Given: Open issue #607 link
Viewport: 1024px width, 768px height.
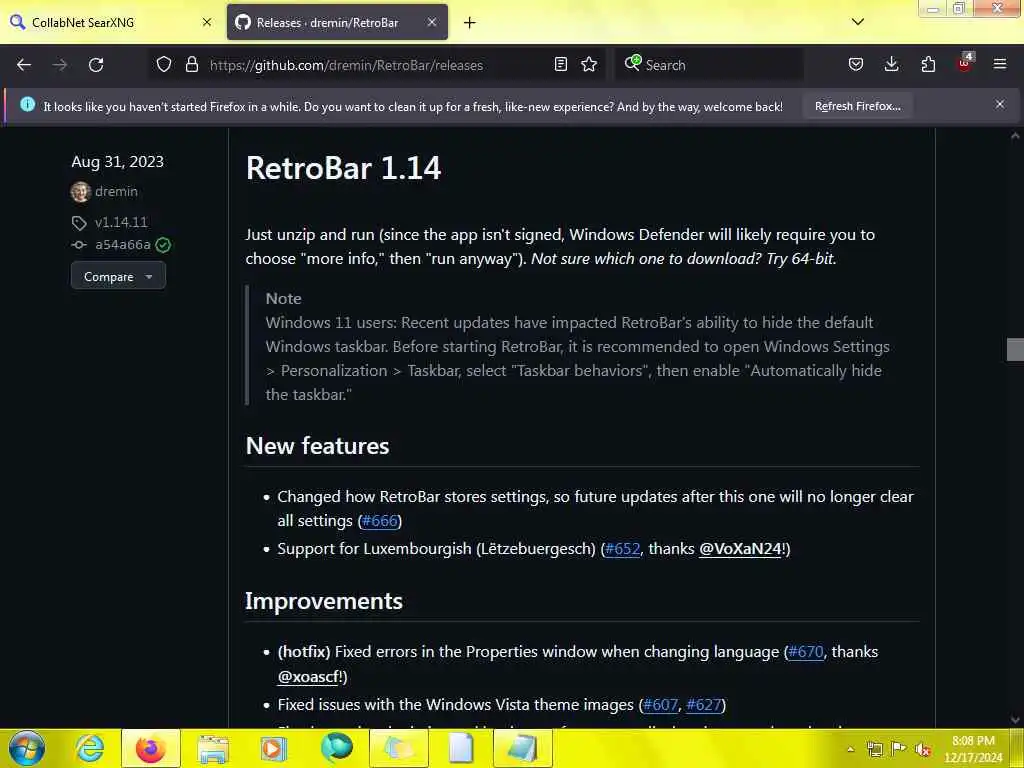Looking at the screenshot, I should tap(660, 705).
